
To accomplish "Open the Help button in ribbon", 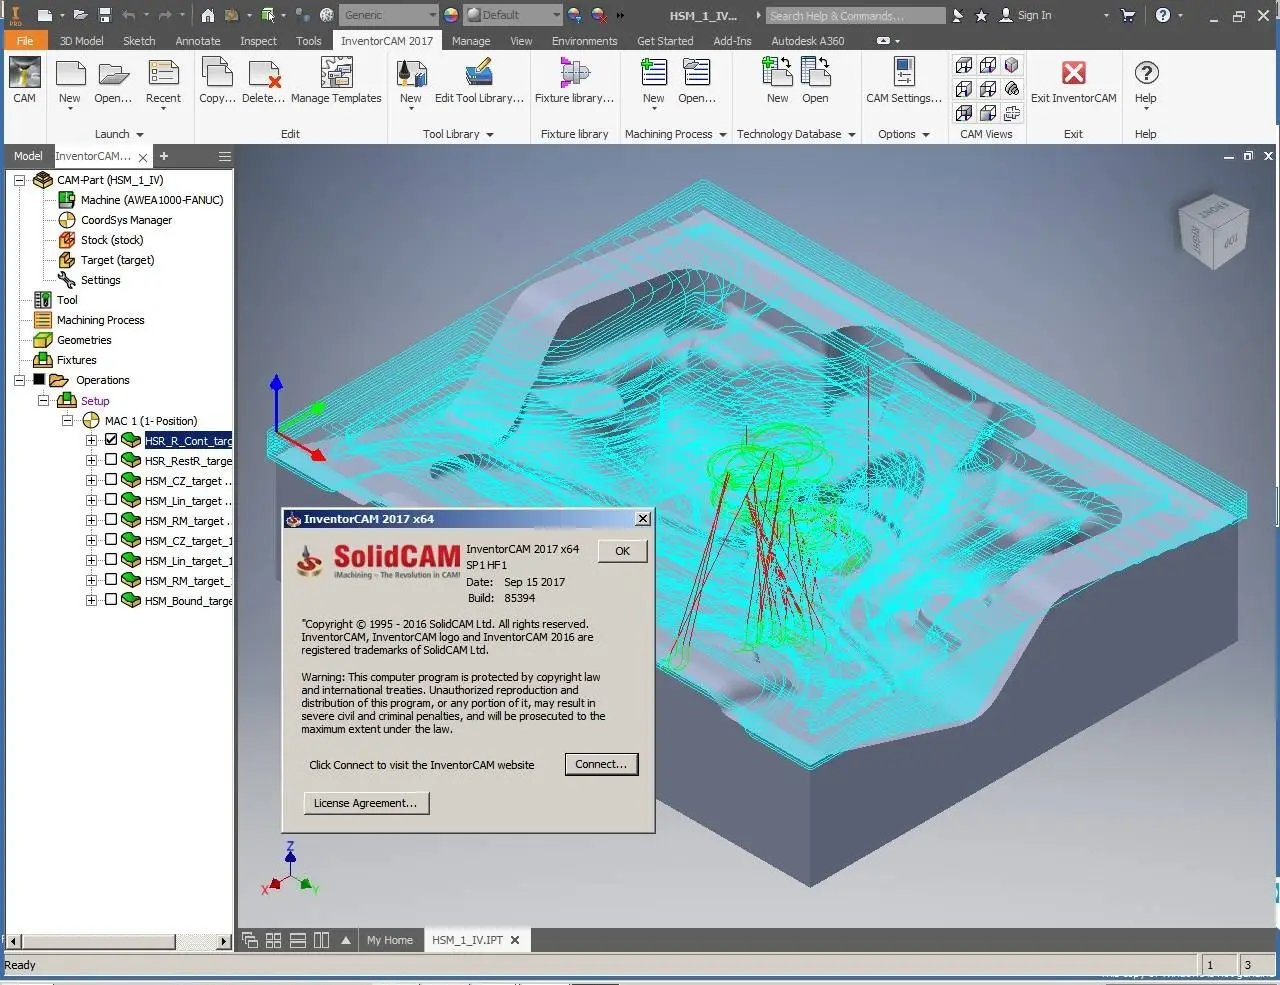I will (1146, 84).
